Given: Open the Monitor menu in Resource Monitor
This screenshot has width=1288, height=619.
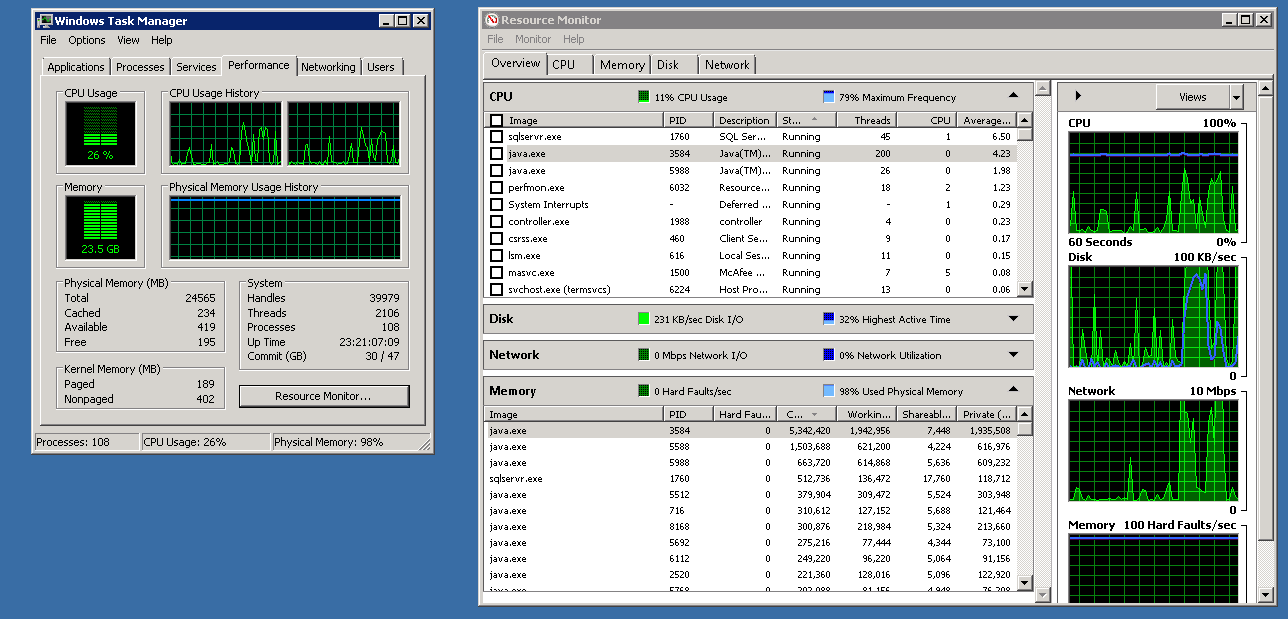Looking at the screenshot, I should (x=532, y=39).
